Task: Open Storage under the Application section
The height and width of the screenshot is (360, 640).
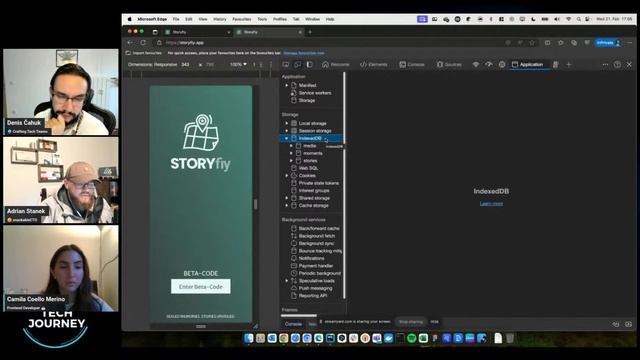Action: (x=307, y=100)
